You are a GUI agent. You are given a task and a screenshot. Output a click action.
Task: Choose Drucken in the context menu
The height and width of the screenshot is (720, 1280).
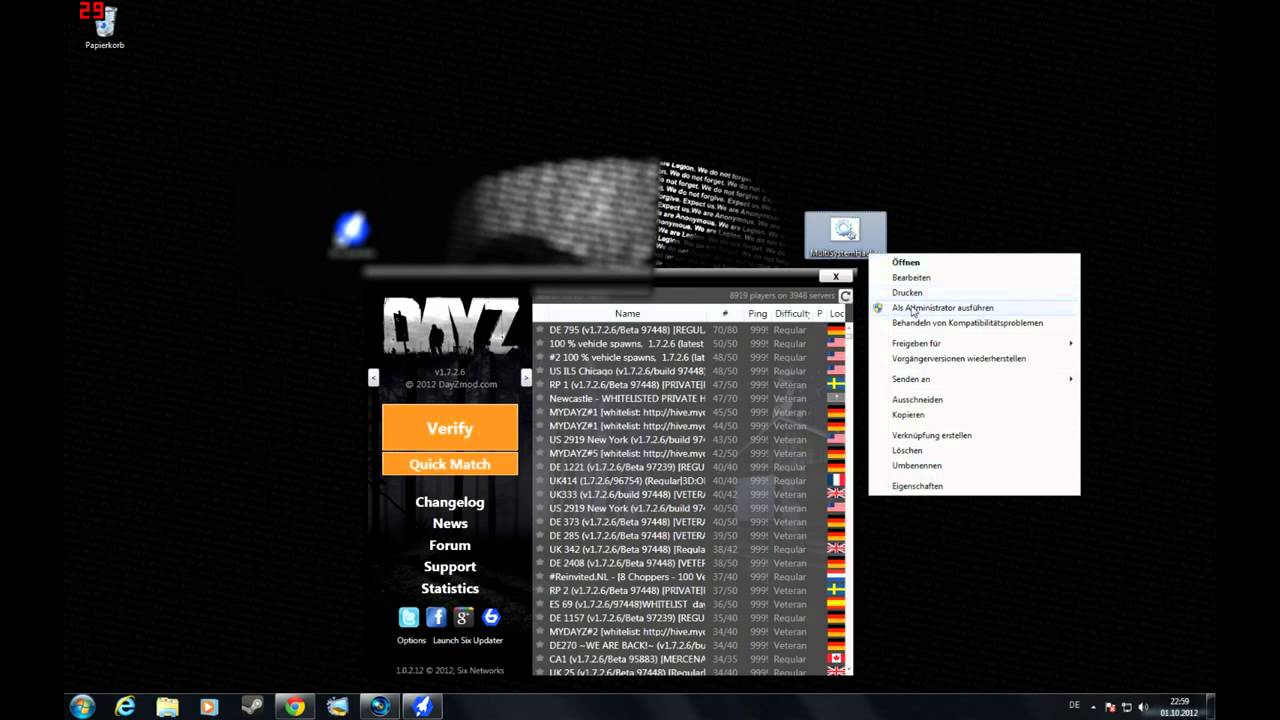coord(907,293)
